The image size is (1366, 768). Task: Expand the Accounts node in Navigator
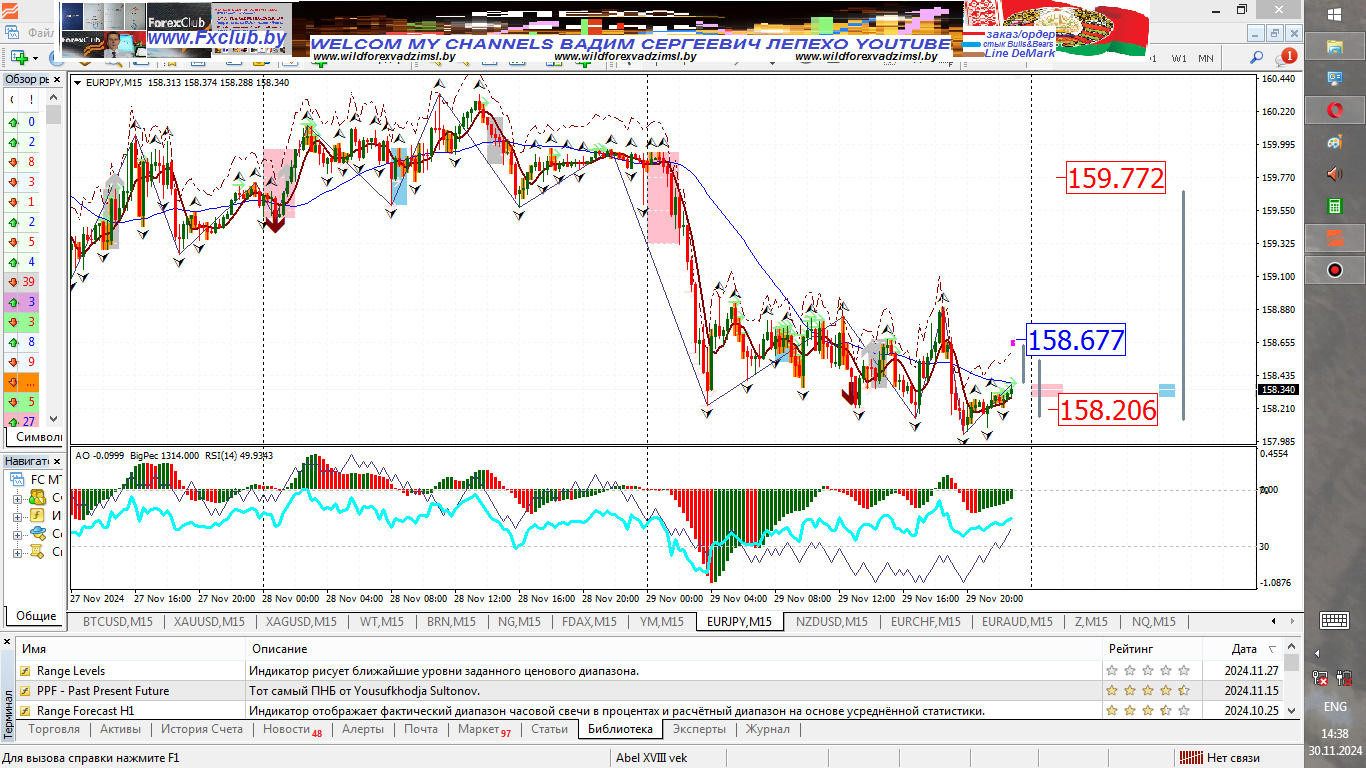coord(17,497)
